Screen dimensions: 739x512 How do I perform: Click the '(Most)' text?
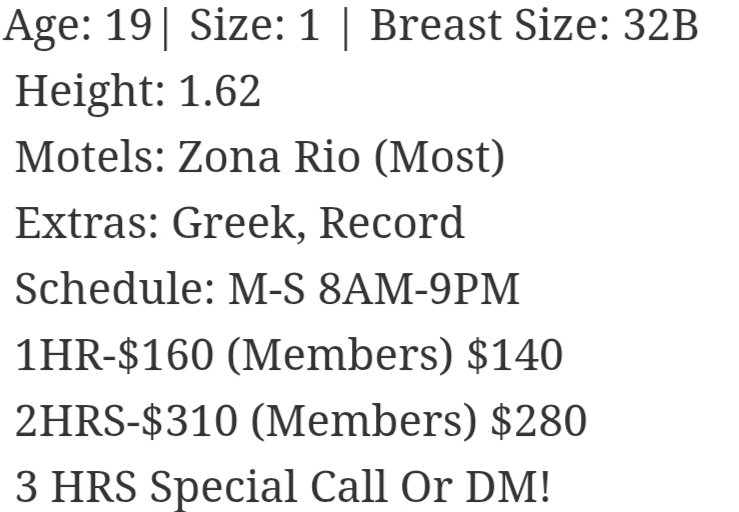pyautogui.click(x=440, y=158)
